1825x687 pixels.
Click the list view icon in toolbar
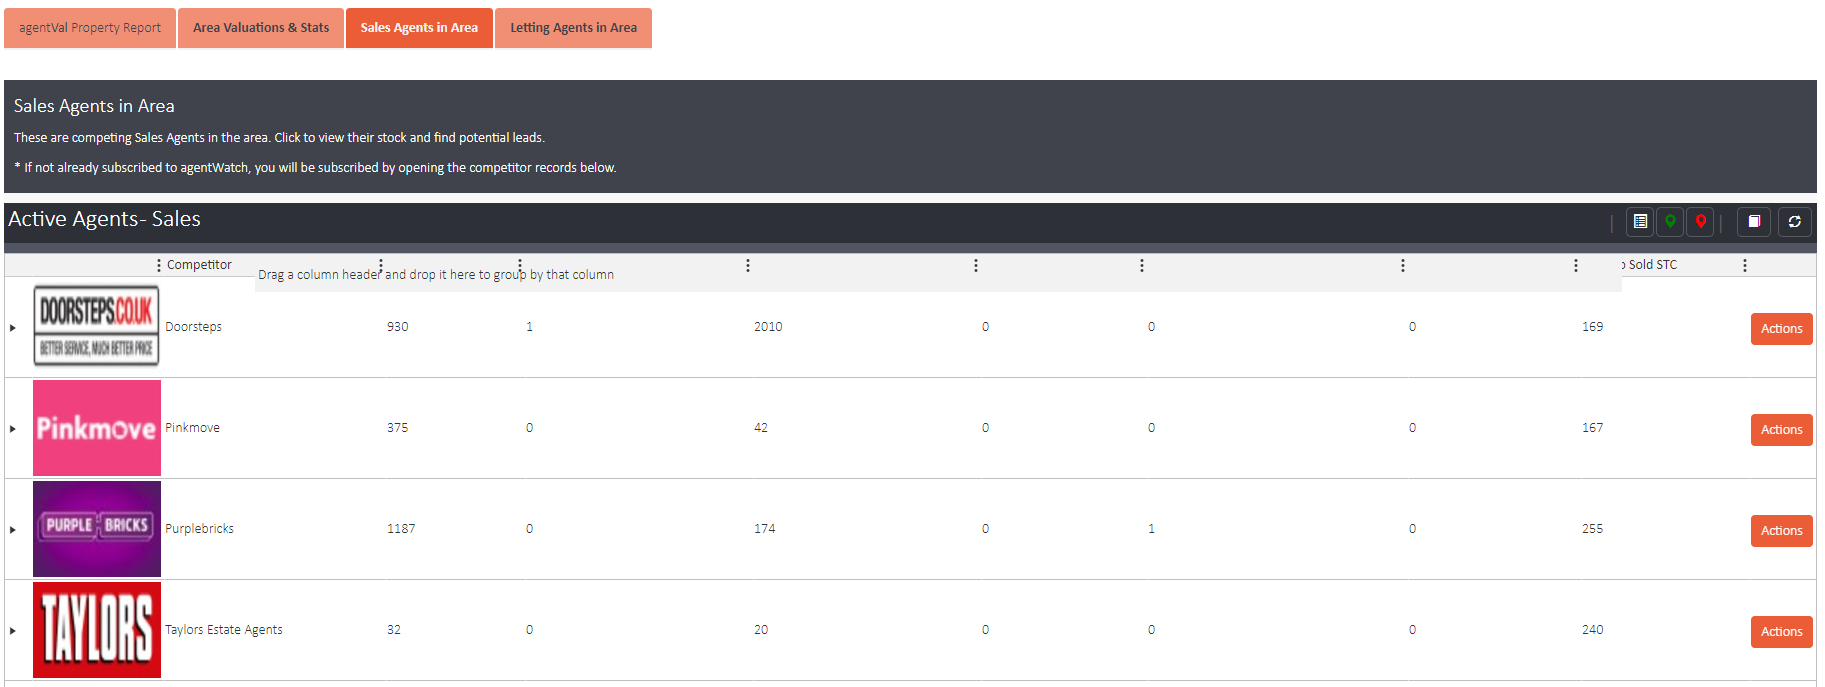click(1640, 222)
